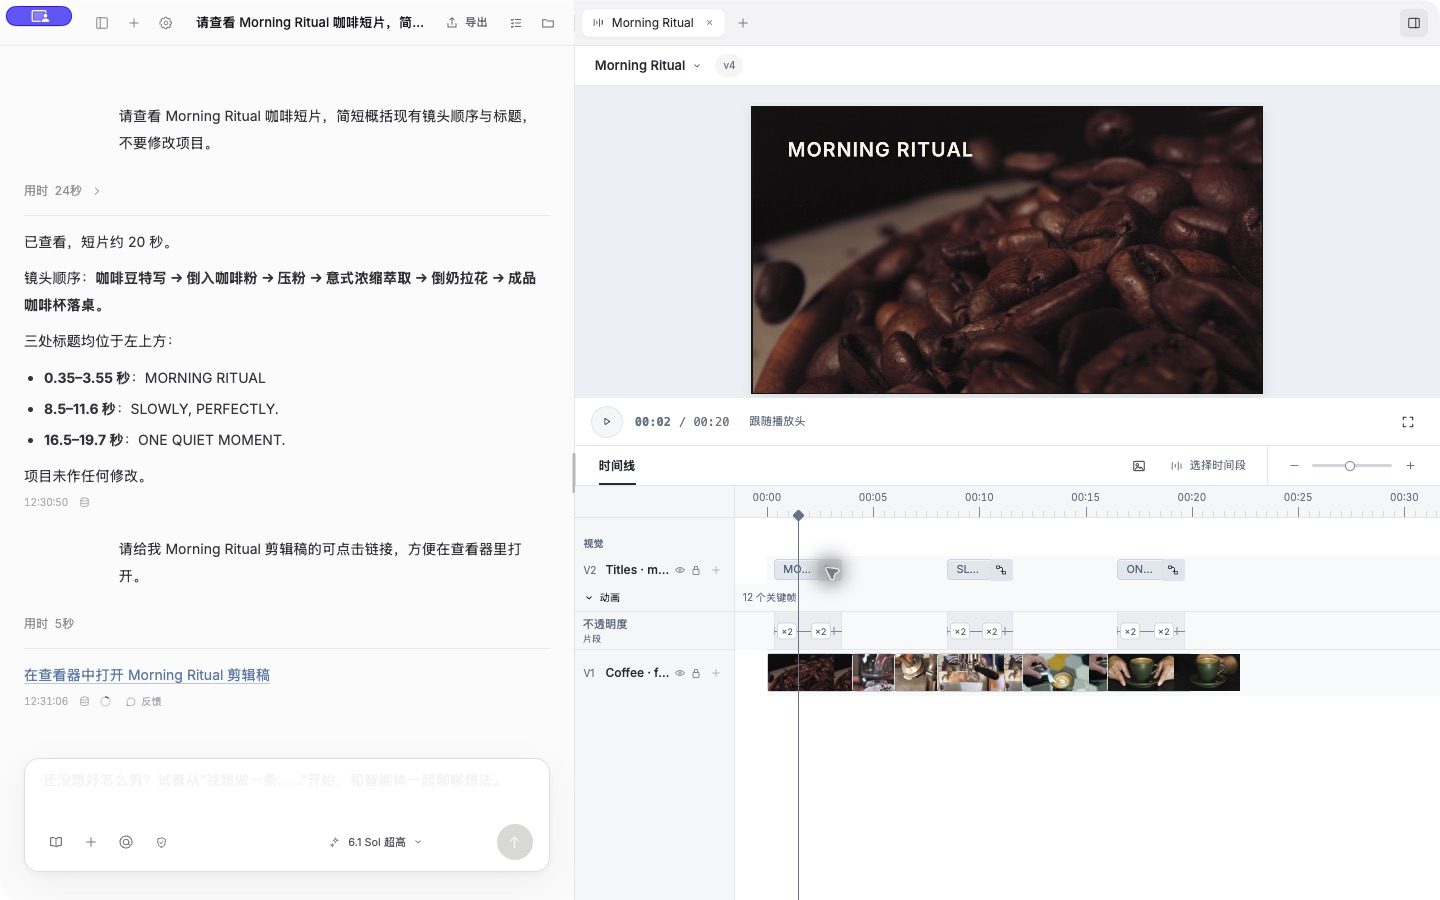
Task: Hide the V2 Titles track with the eye
Action: pos(680,570)
